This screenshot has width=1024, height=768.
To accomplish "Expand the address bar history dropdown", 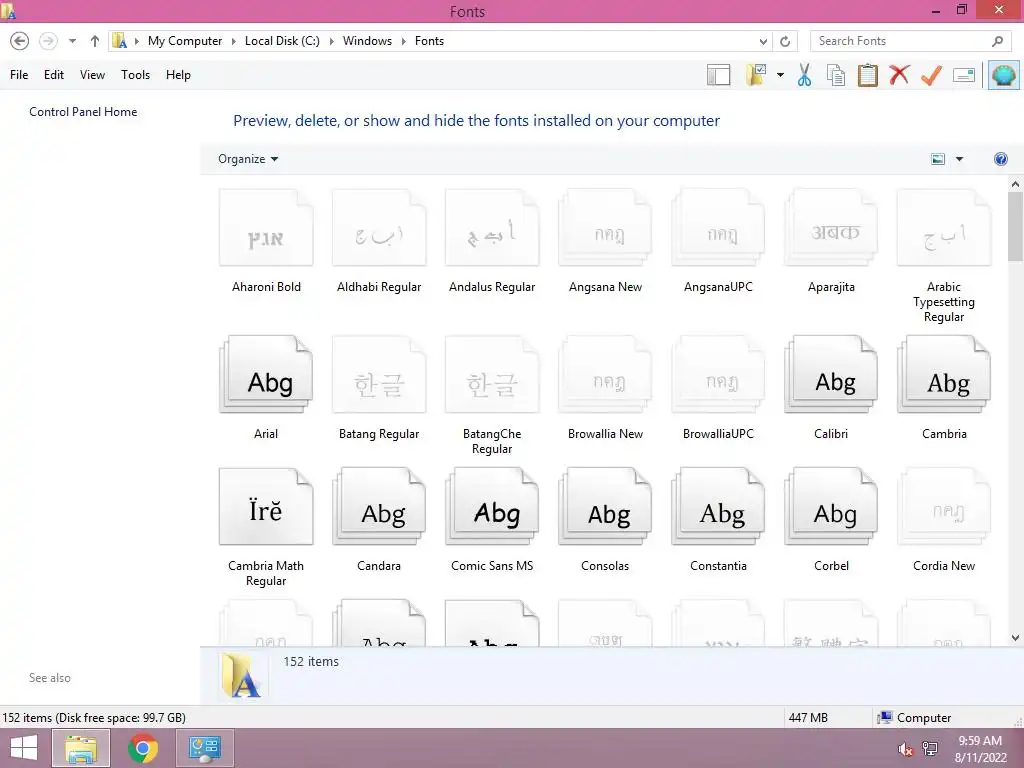I will (x=763, y=41).
